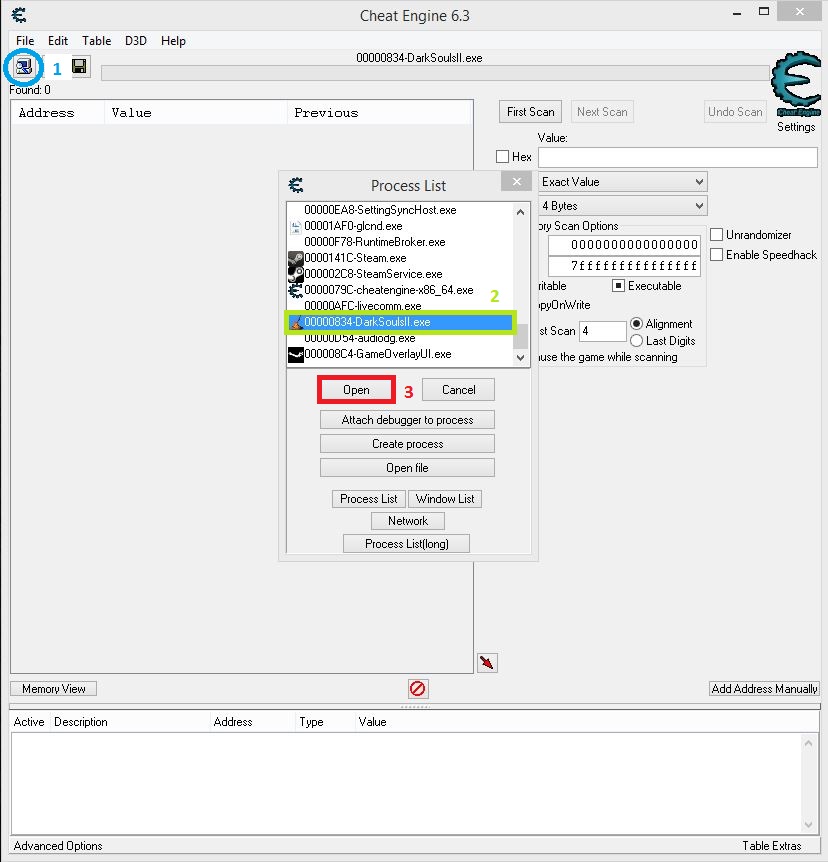Click the scan Value input field
Screen dimensions: 828x862
coord(677,157)
